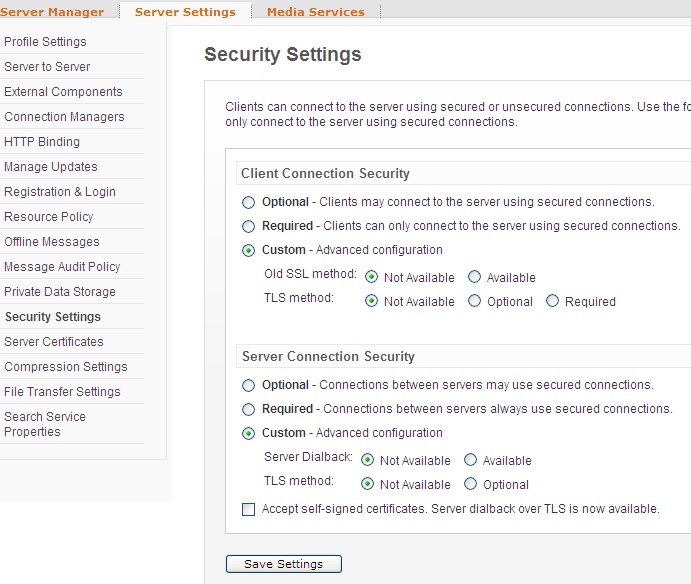
Task: Open Search Service Properties page
Action: click(x=45, y=424)
